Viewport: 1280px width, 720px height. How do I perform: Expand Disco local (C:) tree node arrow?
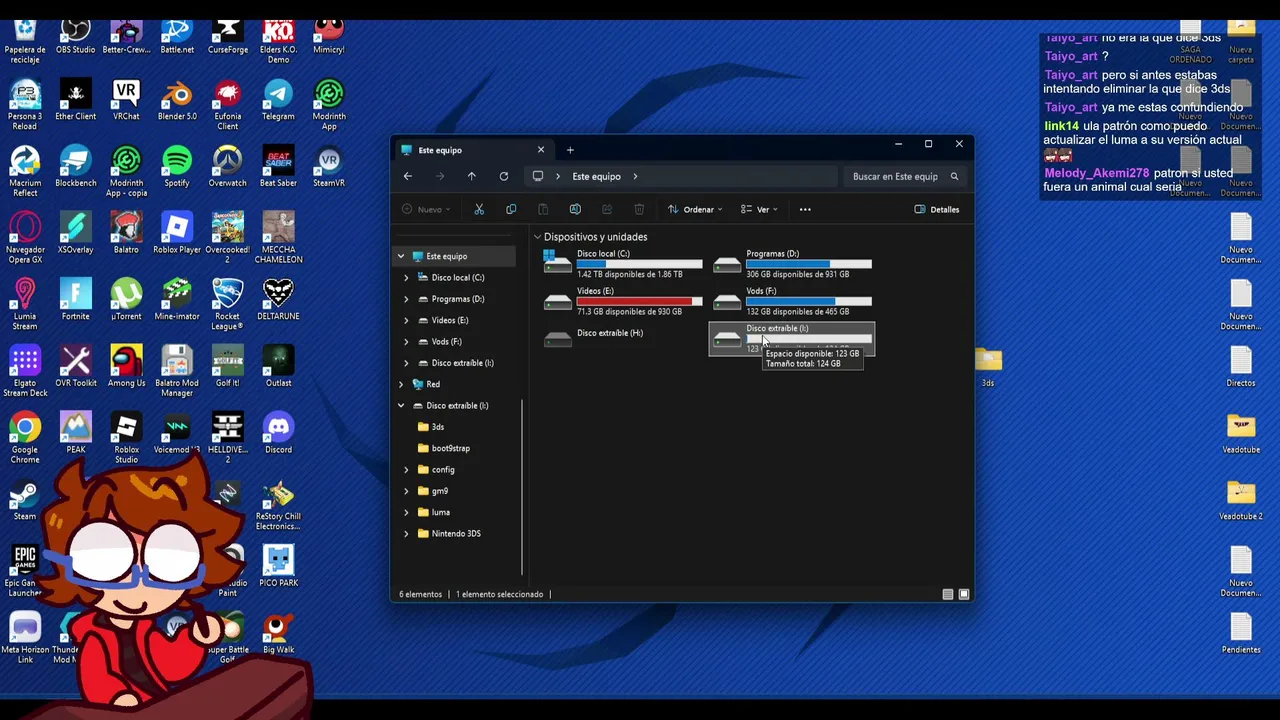point(406,278)
